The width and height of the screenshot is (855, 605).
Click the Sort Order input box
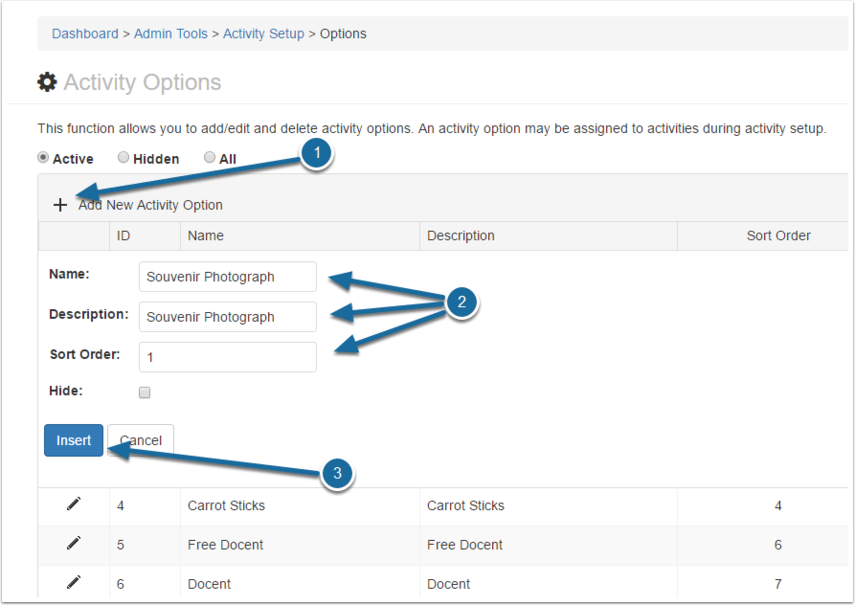(x=228, y=357)
